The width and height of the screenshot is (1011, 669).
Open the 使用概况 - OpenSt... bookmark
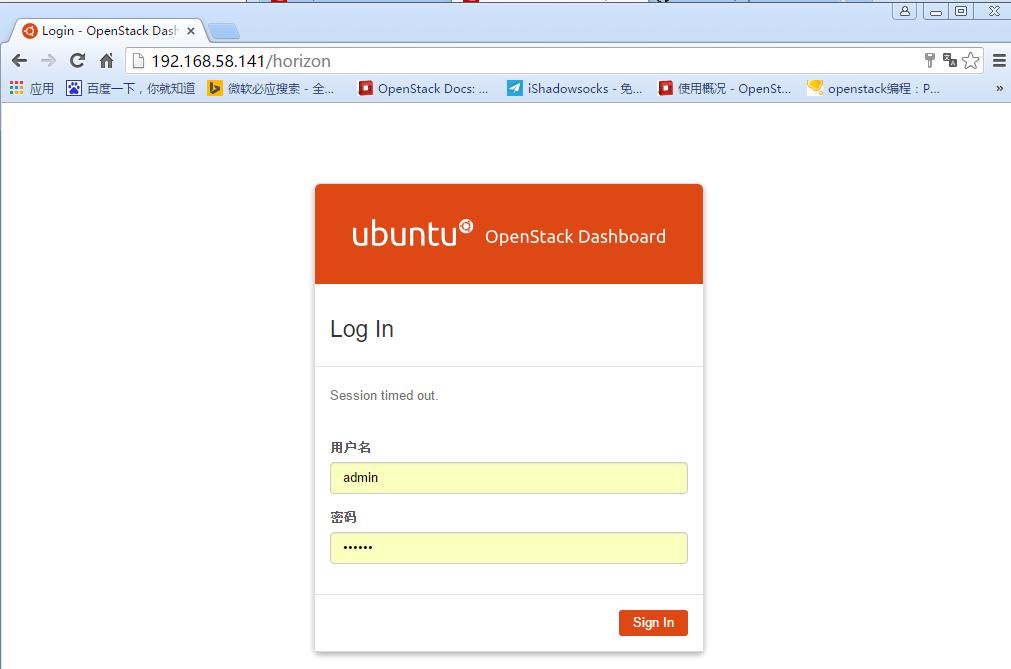tap(725, 88)
